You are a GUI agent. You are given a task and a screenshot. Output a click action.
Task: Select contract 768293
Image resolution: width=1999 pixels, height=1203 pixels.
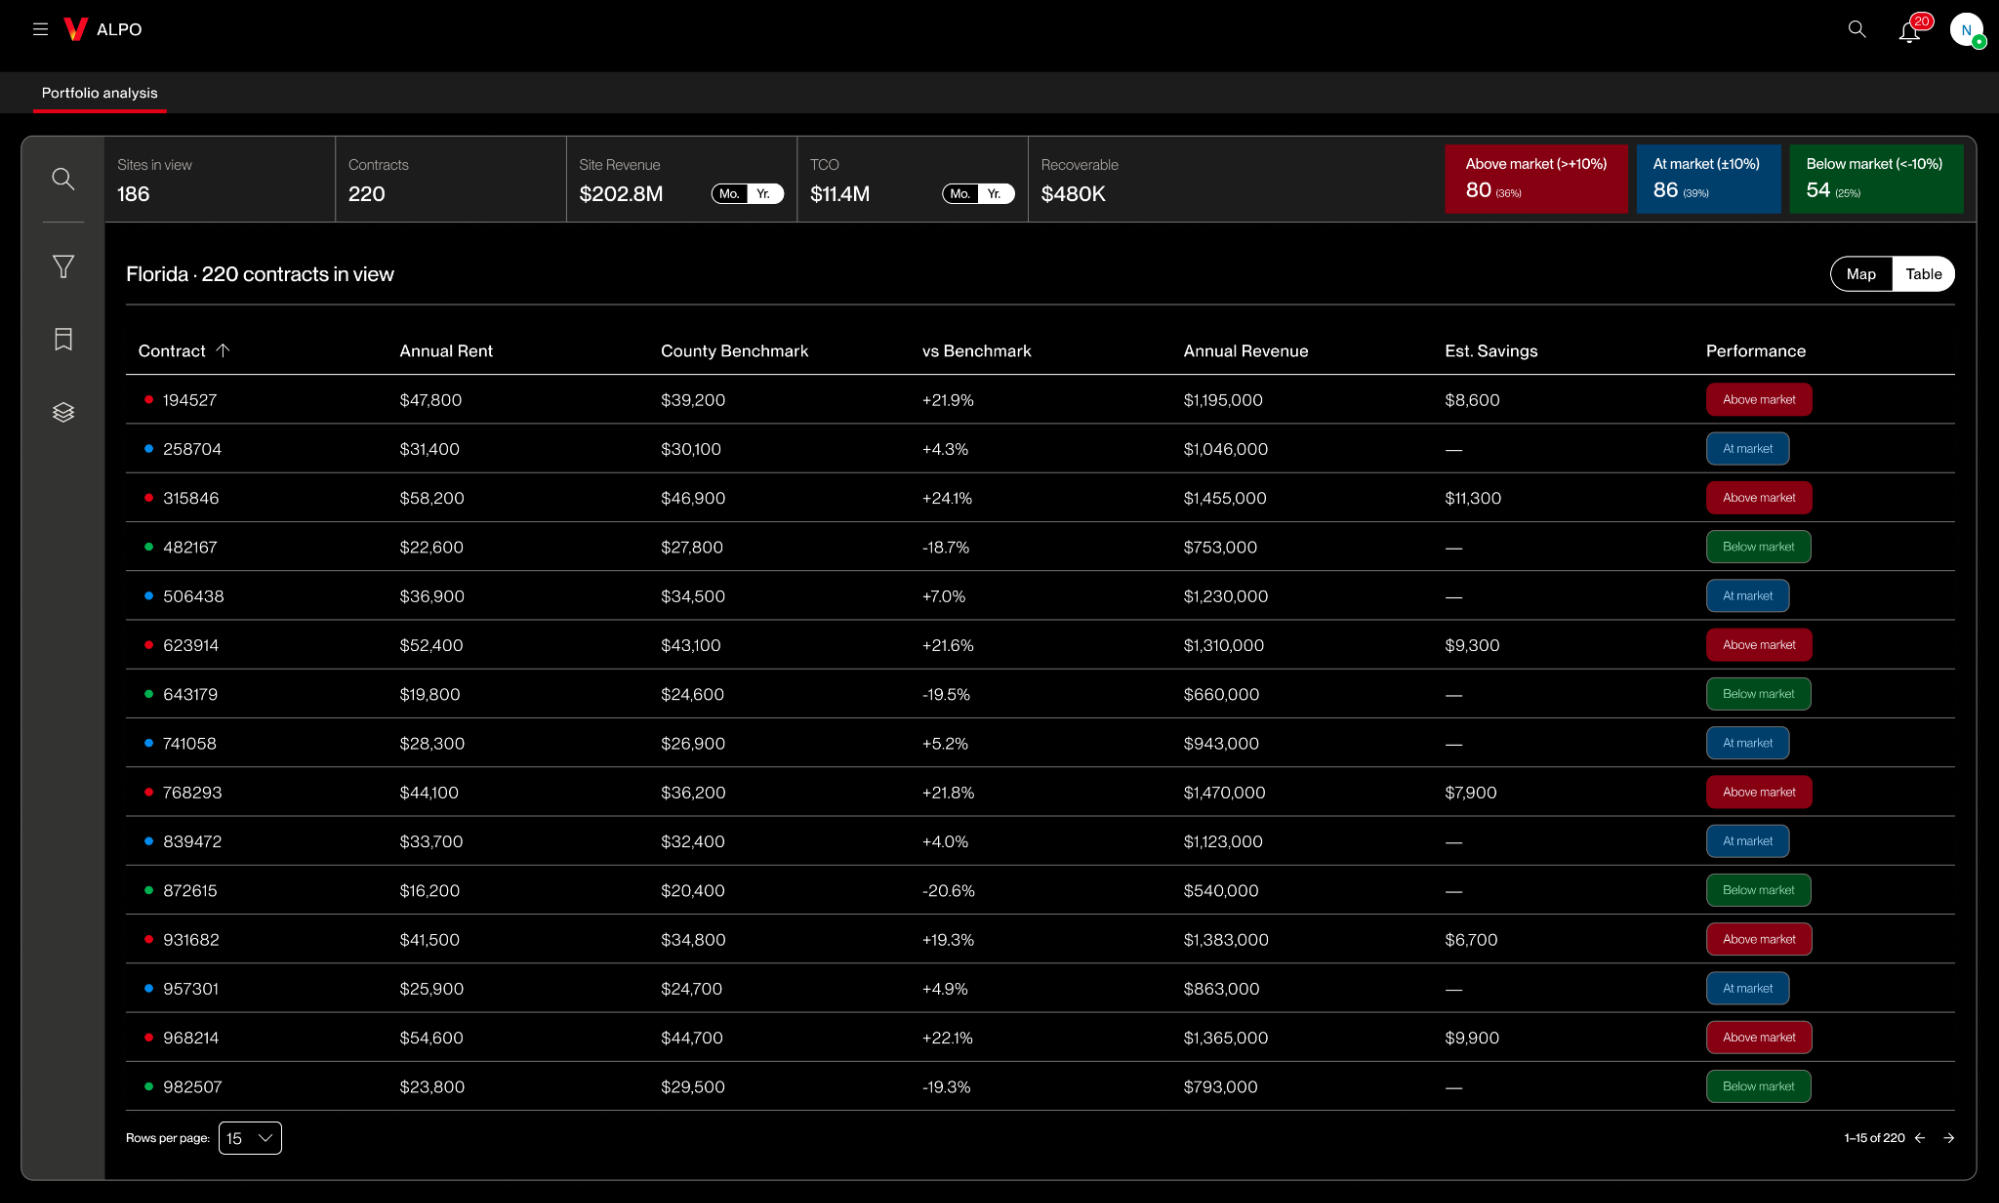(192, 792)
